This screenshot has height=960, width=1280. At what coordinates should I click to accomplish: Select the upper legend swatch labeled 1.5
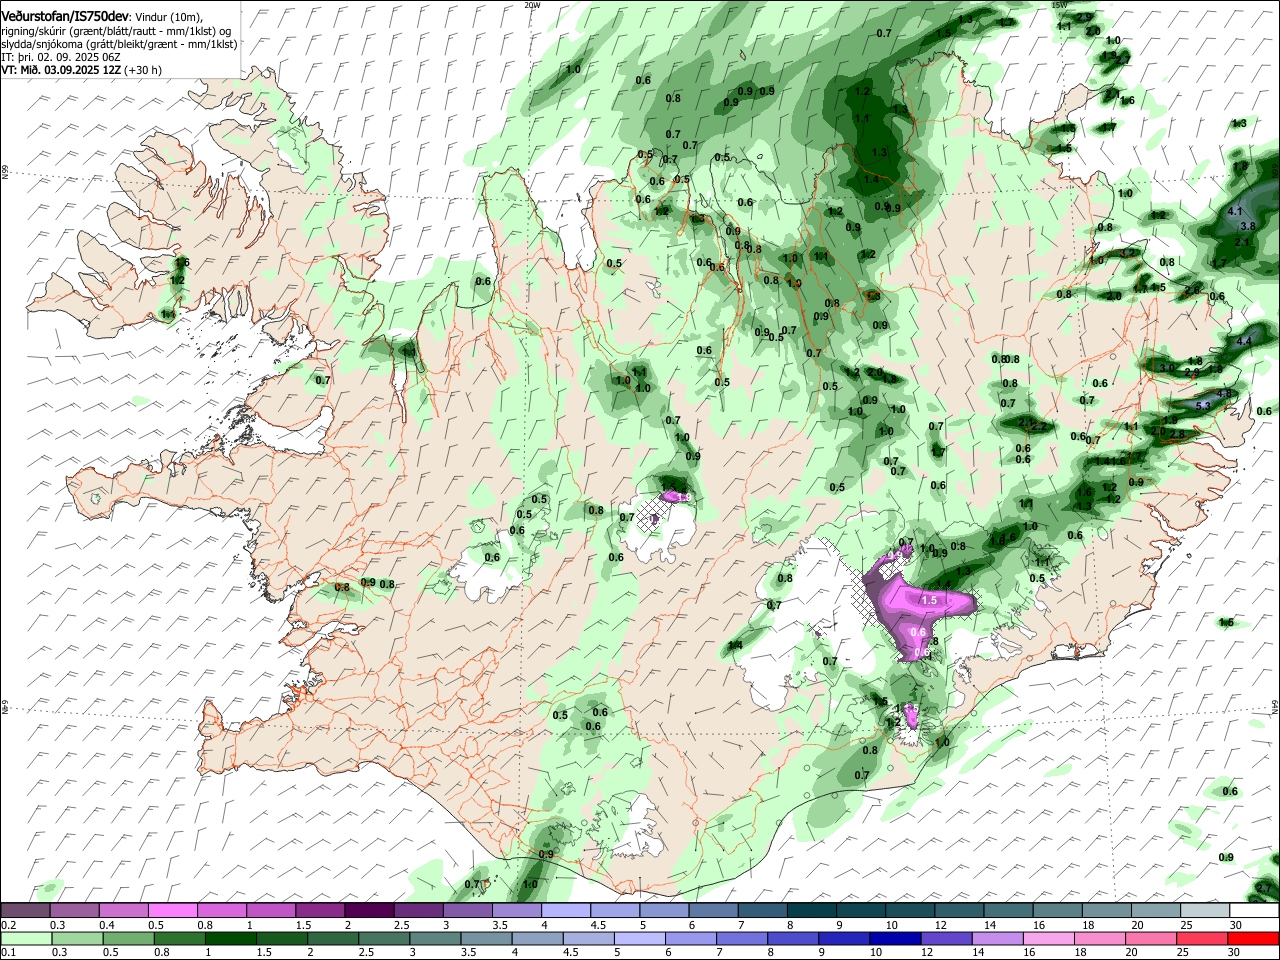point(320,911)
